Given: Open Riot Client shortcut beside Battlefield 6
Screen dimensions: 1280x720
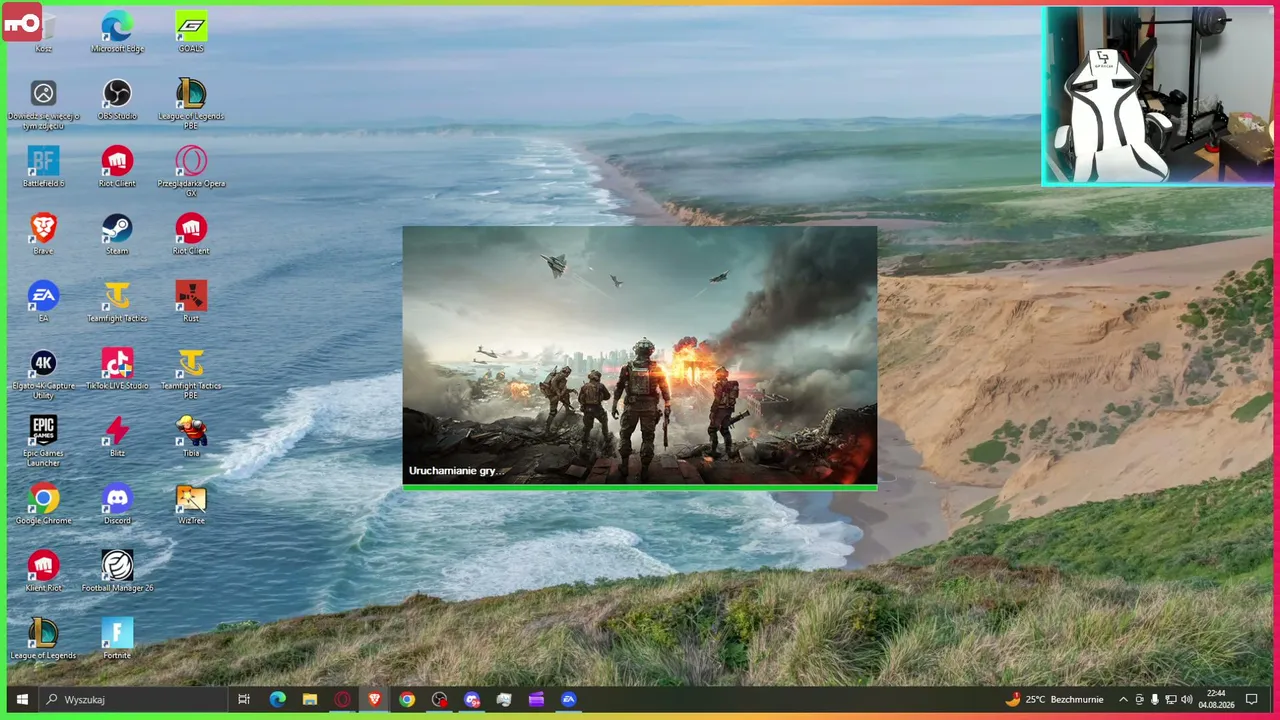Looking at the screenshot, I should [117, 167].
